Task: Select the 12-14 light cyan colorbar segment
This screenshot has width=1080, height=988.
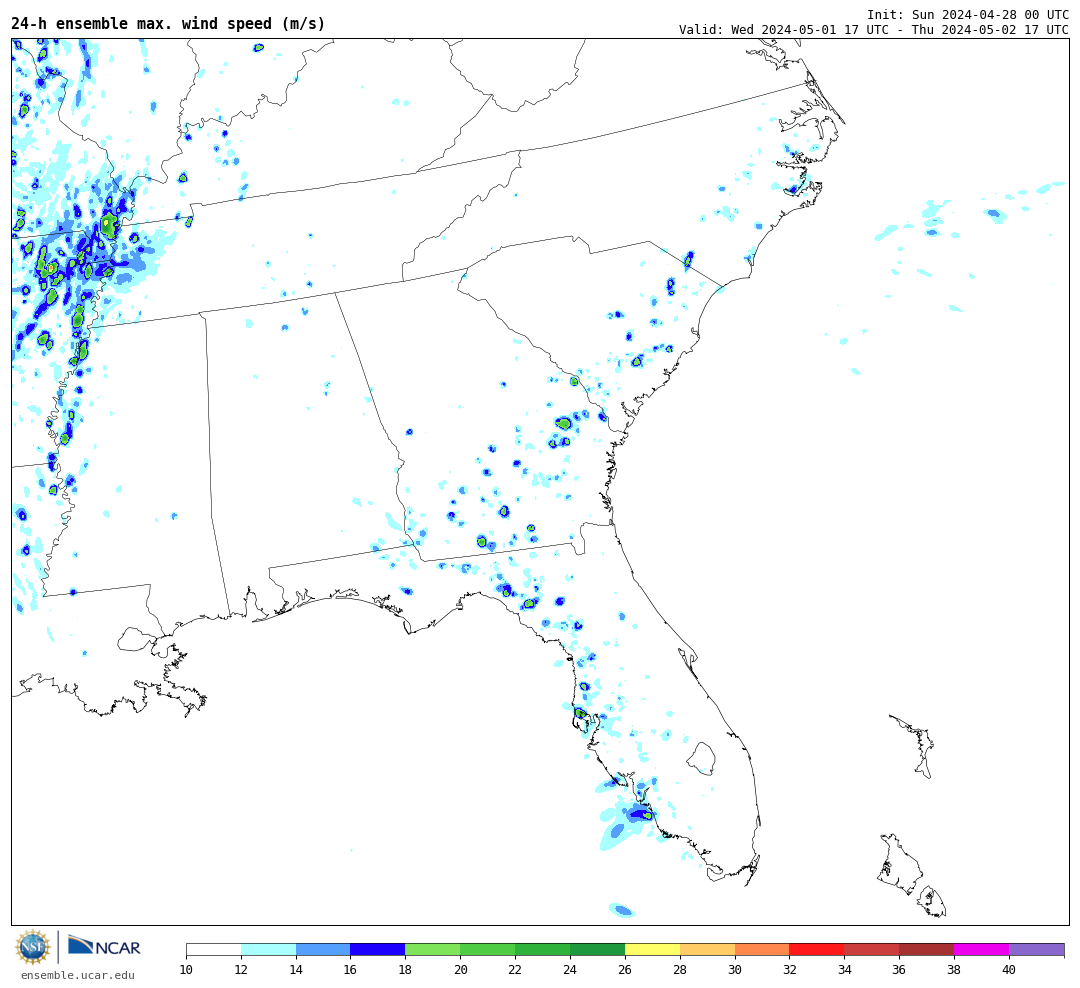Action: pos(269,950)
